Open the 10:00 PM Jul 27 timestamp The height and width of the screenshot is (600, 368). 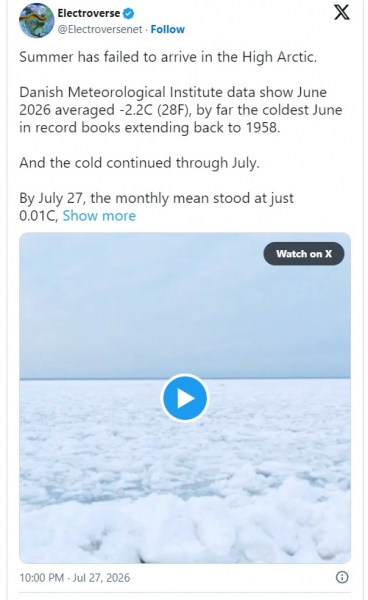tap(75, 577)
